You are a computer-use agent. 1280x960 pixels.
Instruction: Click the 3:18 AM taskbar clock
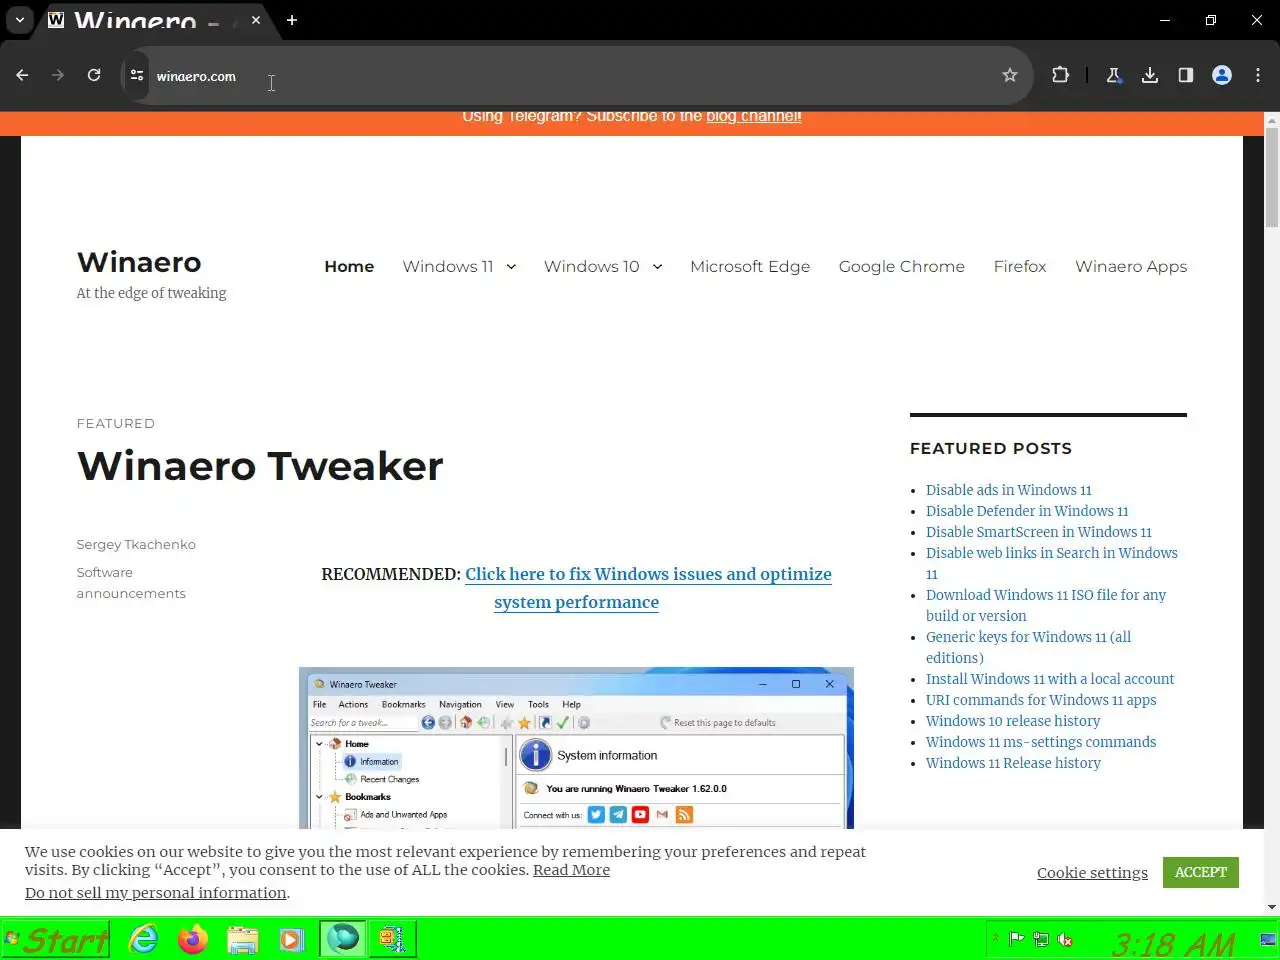click(1173, 943)
